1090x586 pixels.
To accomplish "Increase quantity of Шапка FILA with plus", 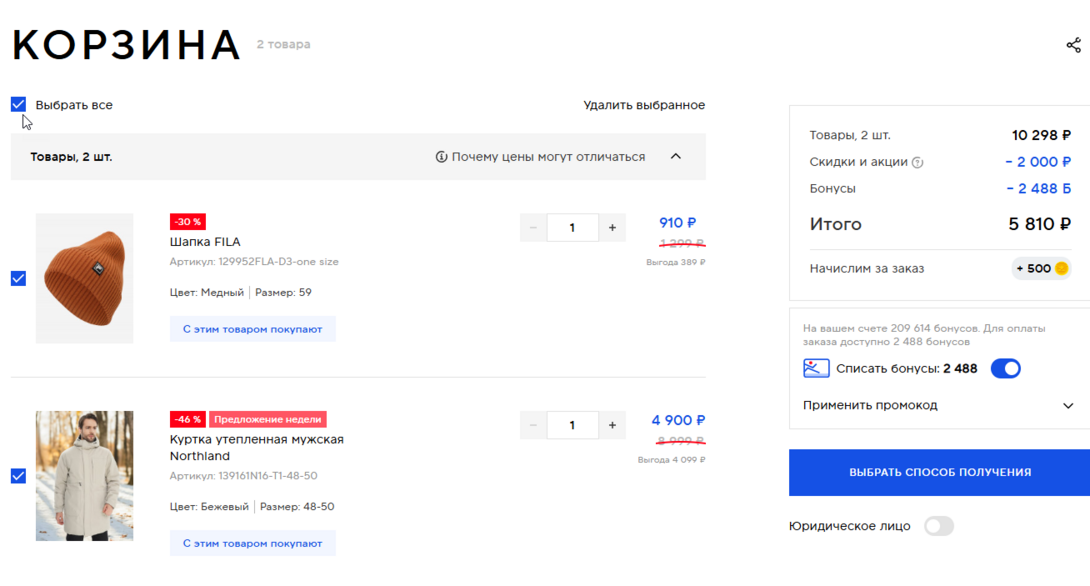I will 612,228.
